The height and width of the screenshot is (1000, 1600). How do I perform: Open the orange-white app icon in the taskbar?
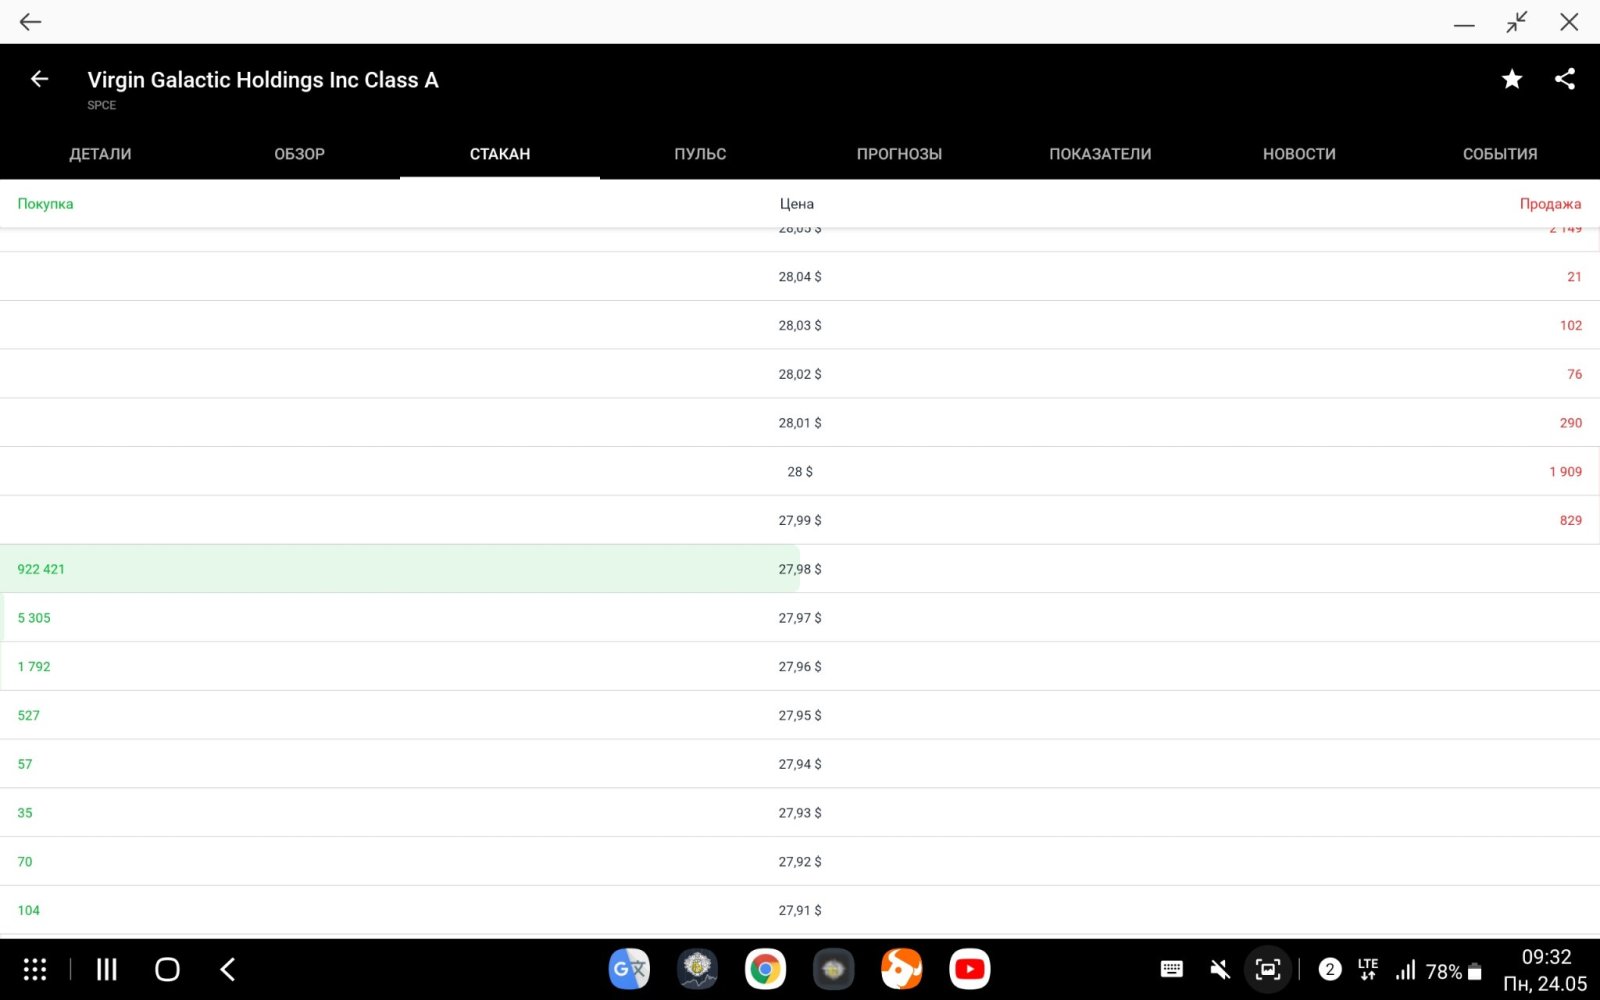[x=901, y=969]
